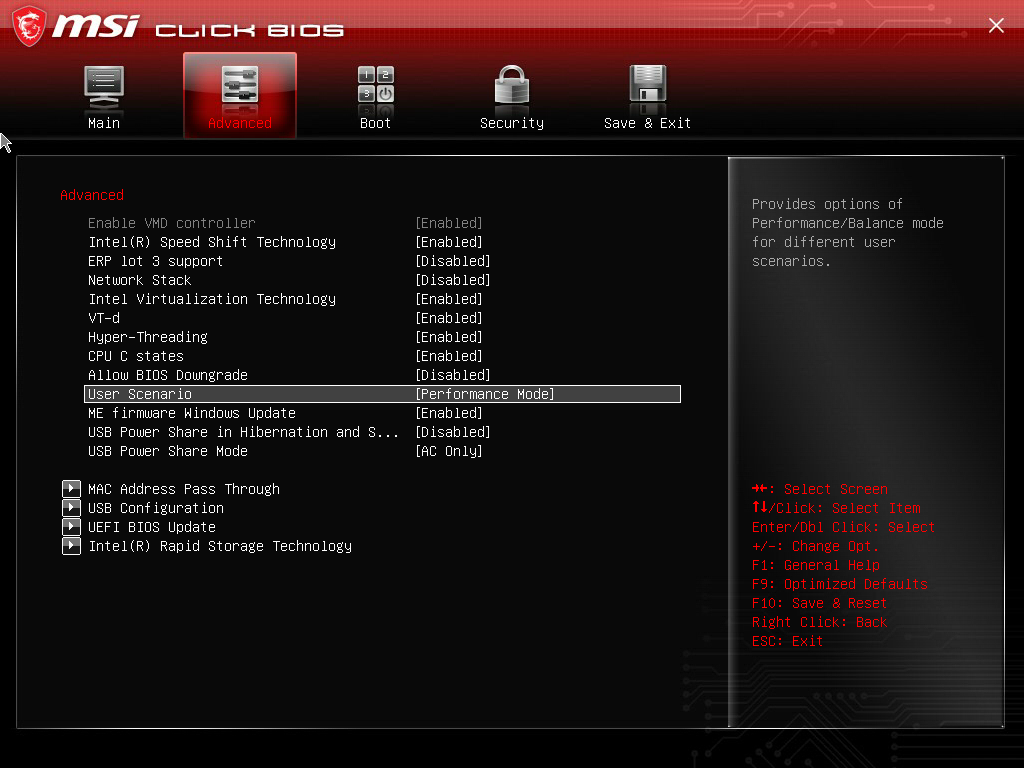Viewport: 1024px width, 768px height.
Task: Click the ESC: Exit hint
Action: click(x=787, y=641)
